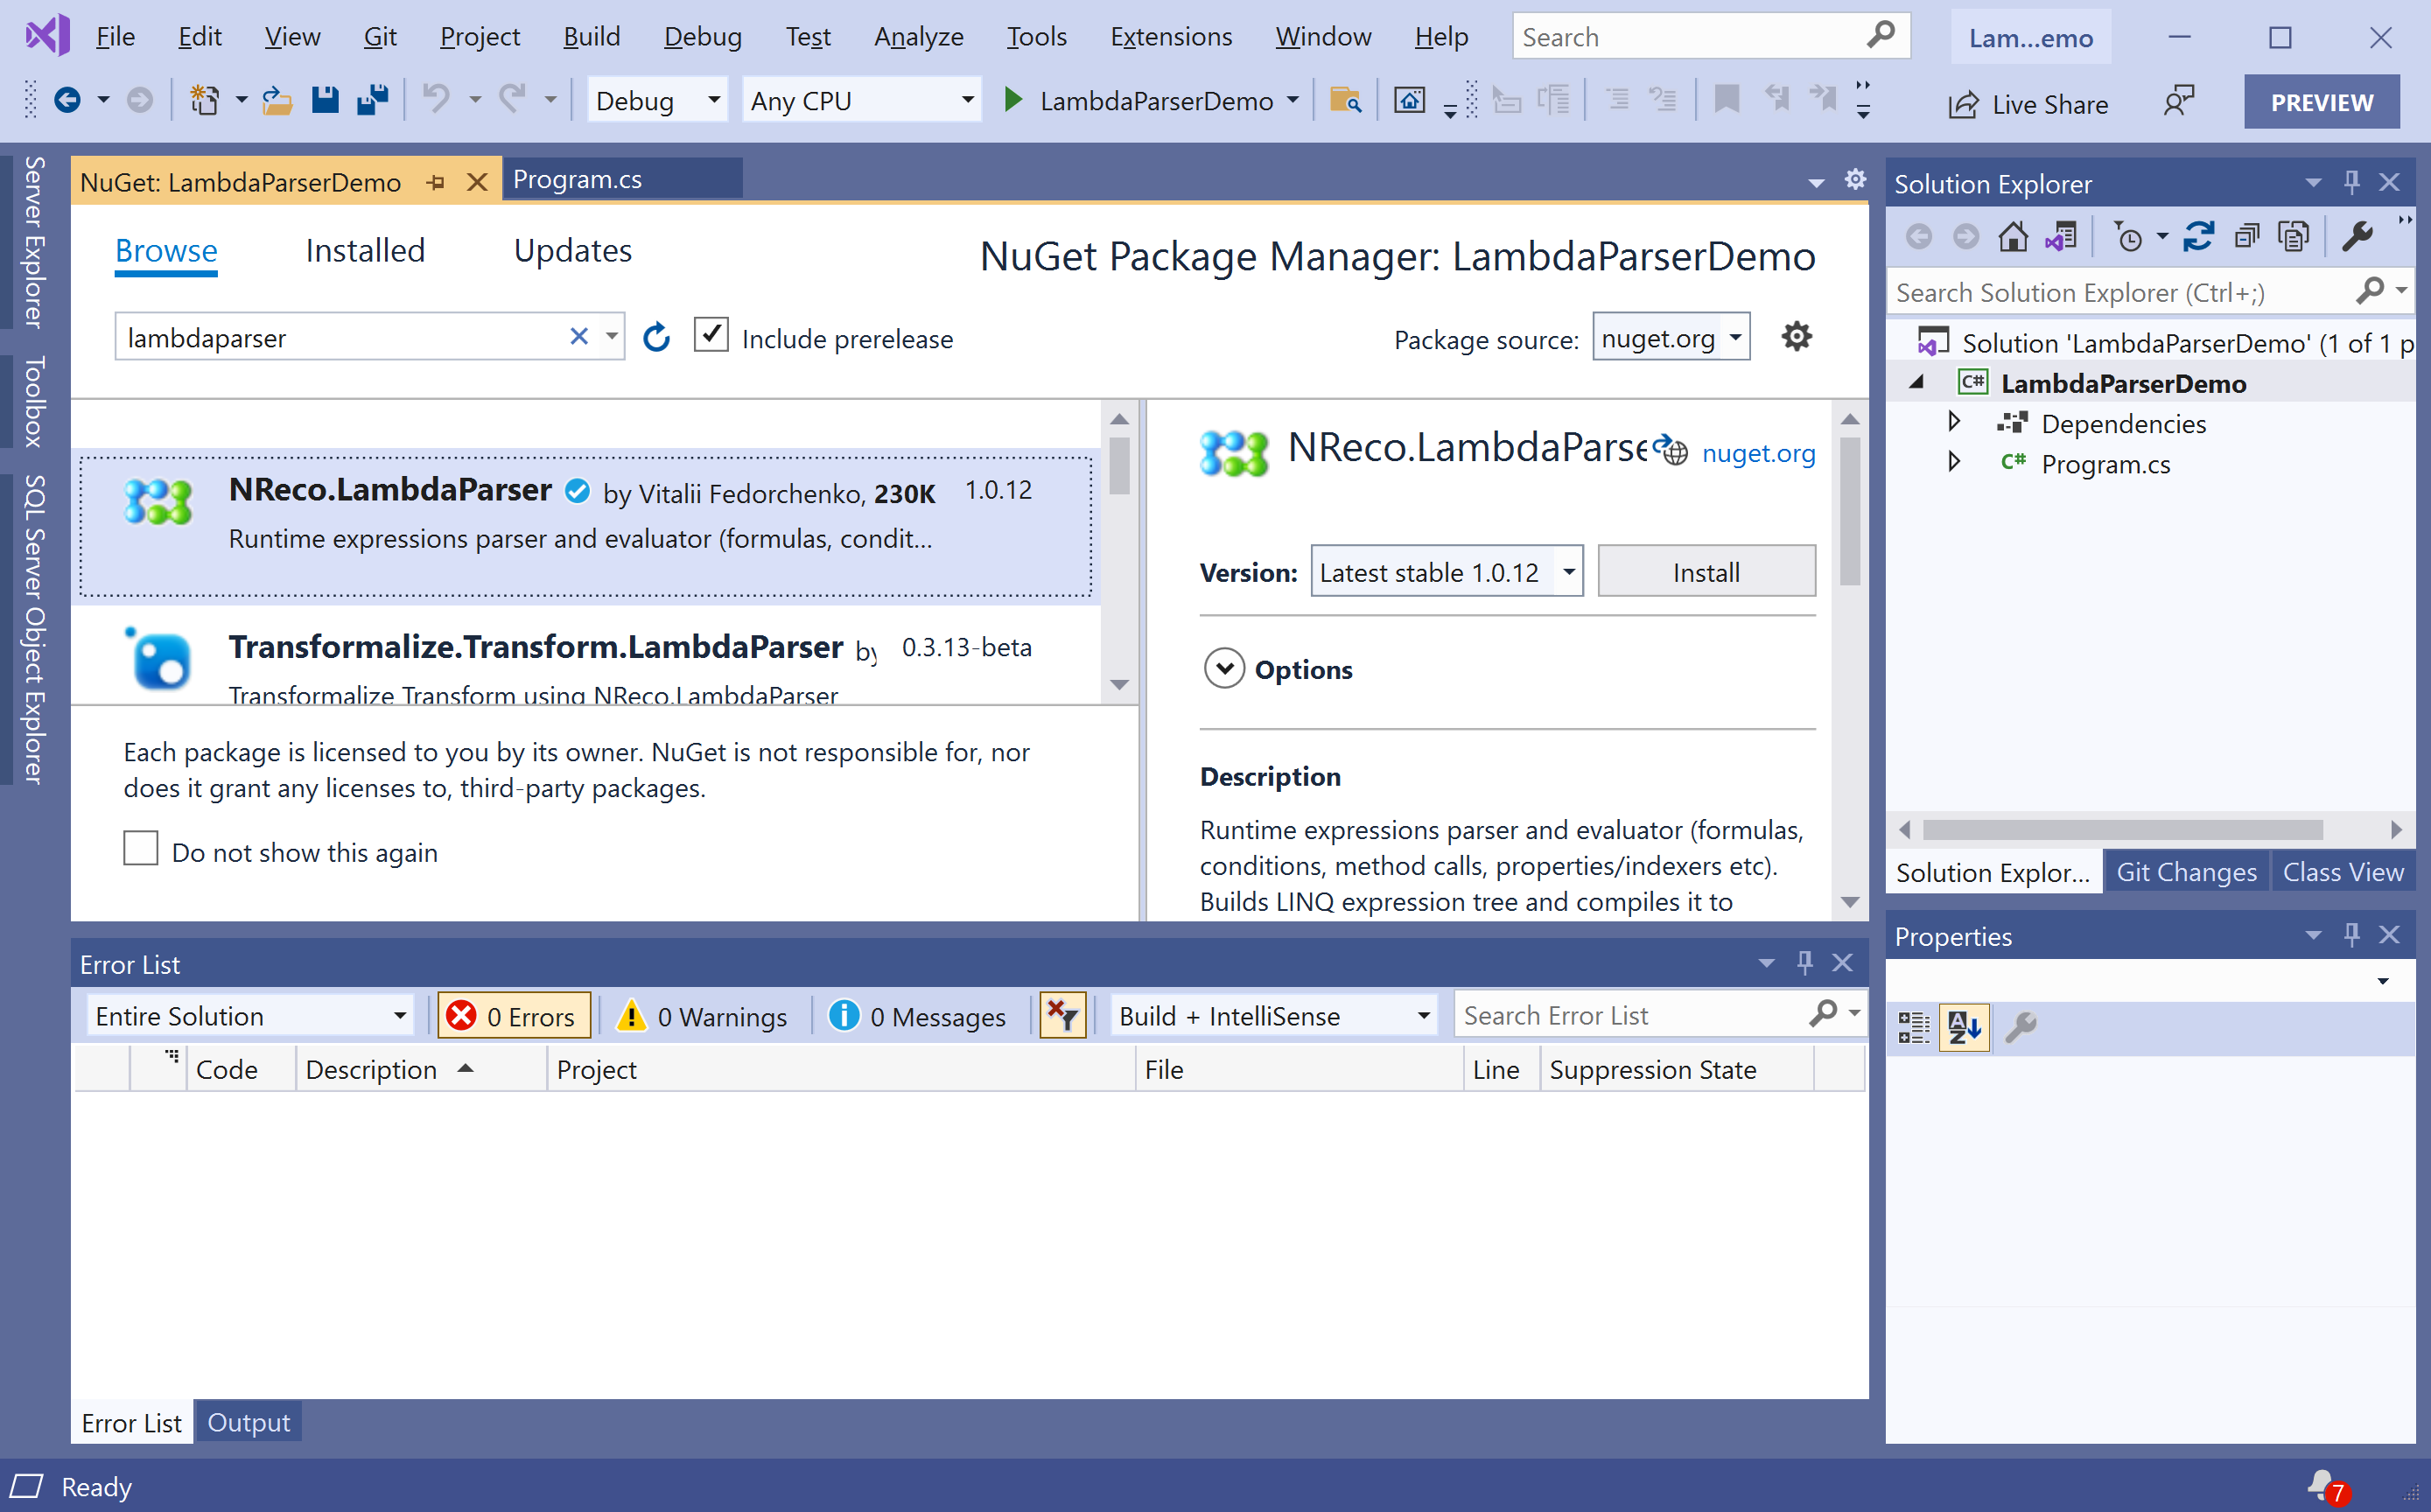The width and height of the screenshot is (2431, 1512).
Task: Open the Extensions menu
Action: pos(1170,37)
